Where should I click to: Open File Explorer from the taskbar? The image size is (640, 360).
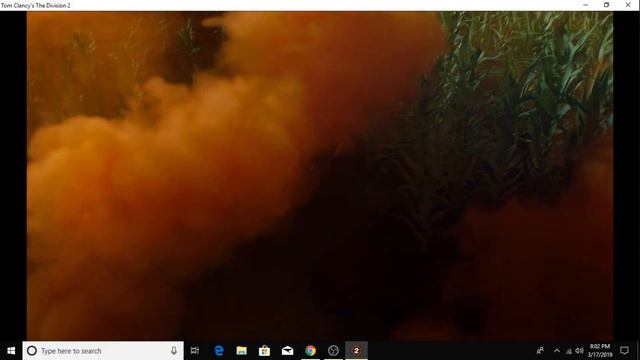click(242, 351)
